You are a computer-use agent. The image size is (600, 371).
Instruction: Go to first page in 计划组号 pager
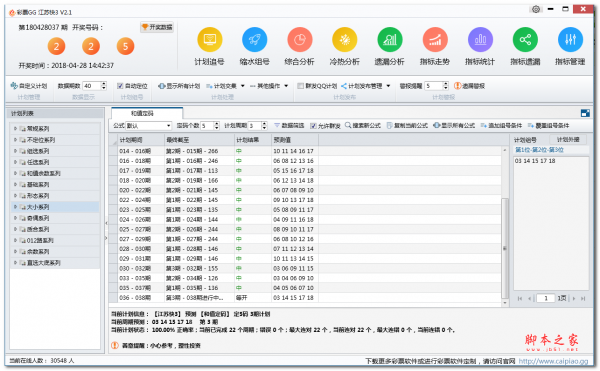(x=520, y=298)
